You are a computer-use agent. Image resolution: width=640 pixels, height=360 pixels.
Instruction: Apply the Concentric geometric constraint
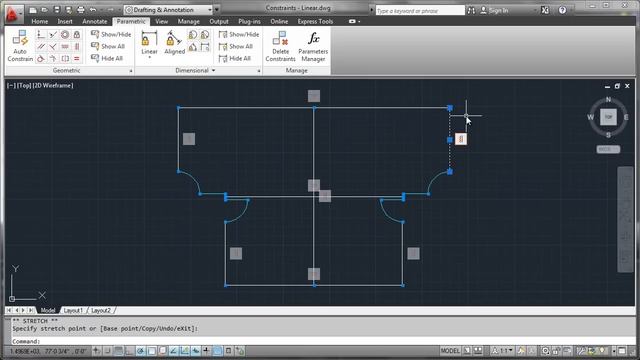point(64,35)
